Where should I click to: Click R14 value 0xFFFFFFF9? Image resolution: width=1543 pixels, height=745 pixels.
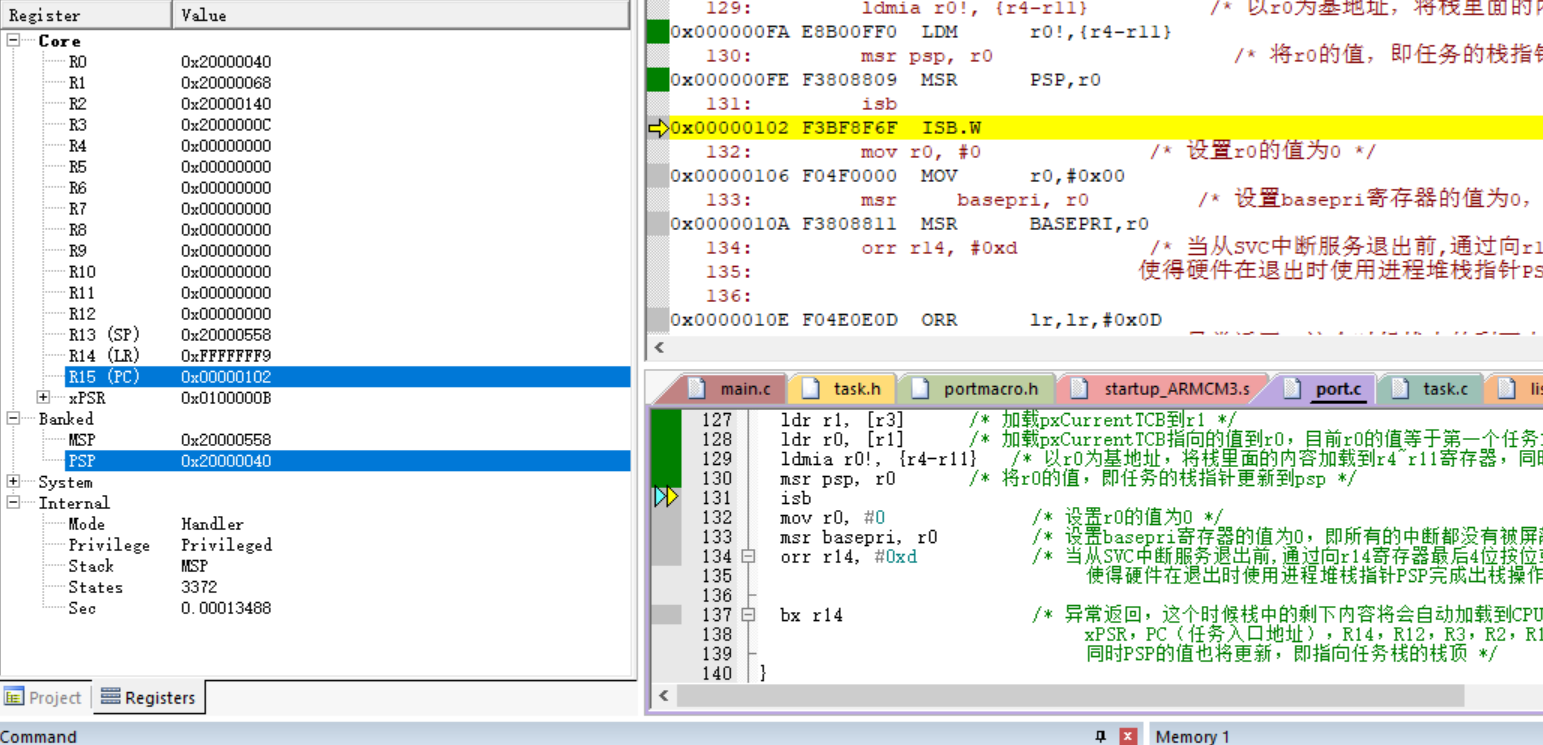[x=226, y=356]
